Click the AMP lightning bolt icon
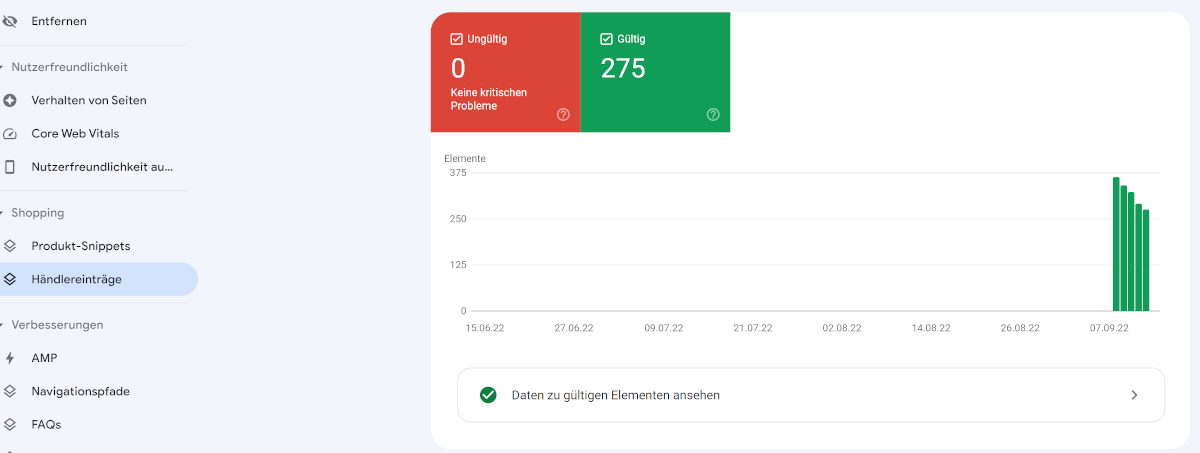Screen dimensions: 1200x453 pyautogui.click(x=10, y=358)
